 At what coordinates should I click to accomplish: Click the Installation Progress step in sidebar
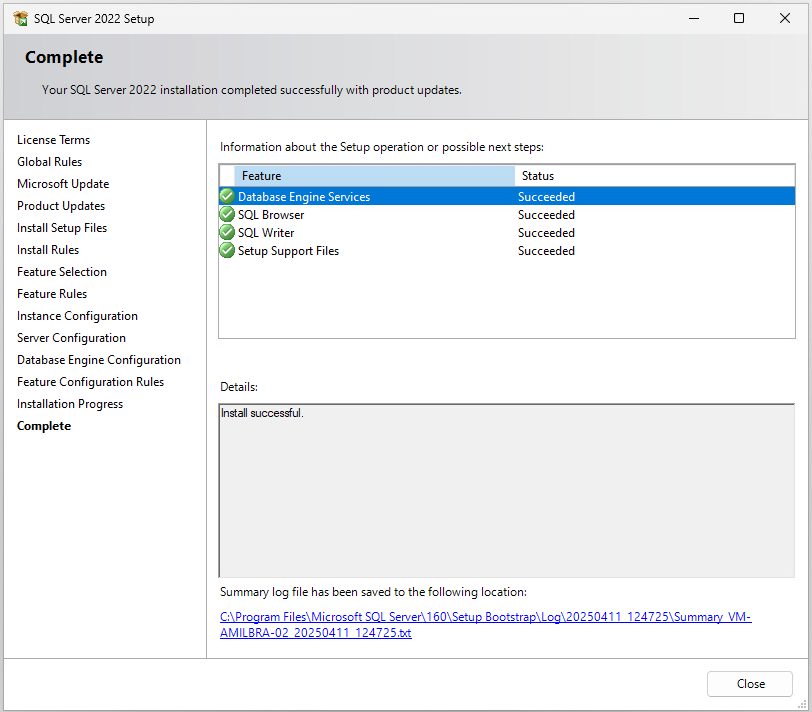point(70,404)
